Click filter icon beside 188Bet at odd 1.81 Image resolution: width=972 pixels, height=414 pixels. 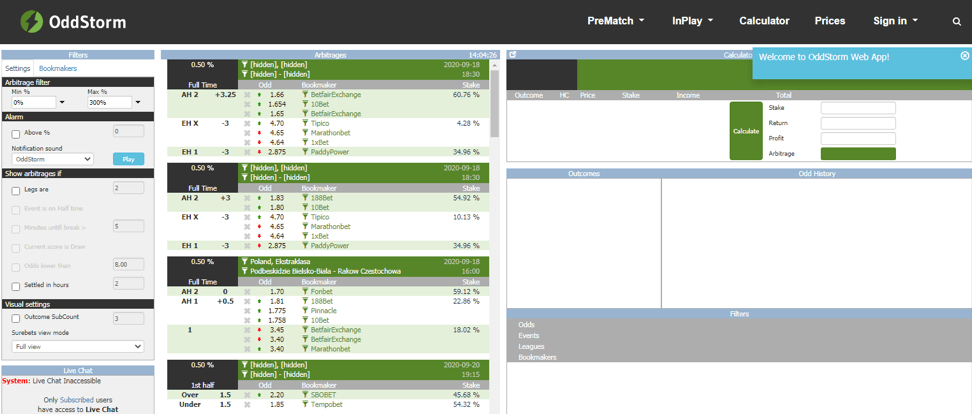click(305, 301)
